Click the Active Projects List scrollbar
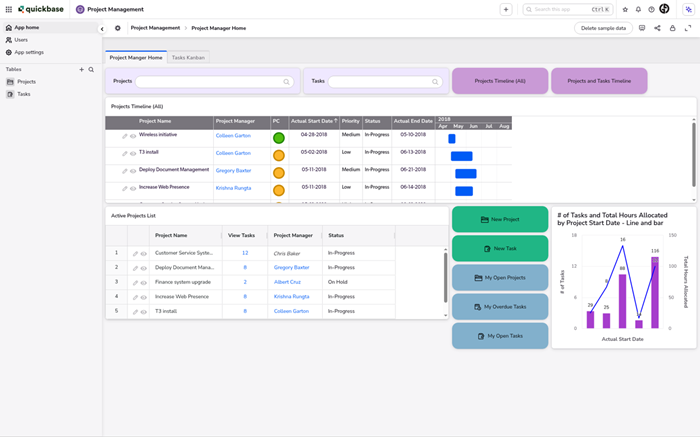Image resolution: width=700 pixels, height=437 pixels. [445, 278]
